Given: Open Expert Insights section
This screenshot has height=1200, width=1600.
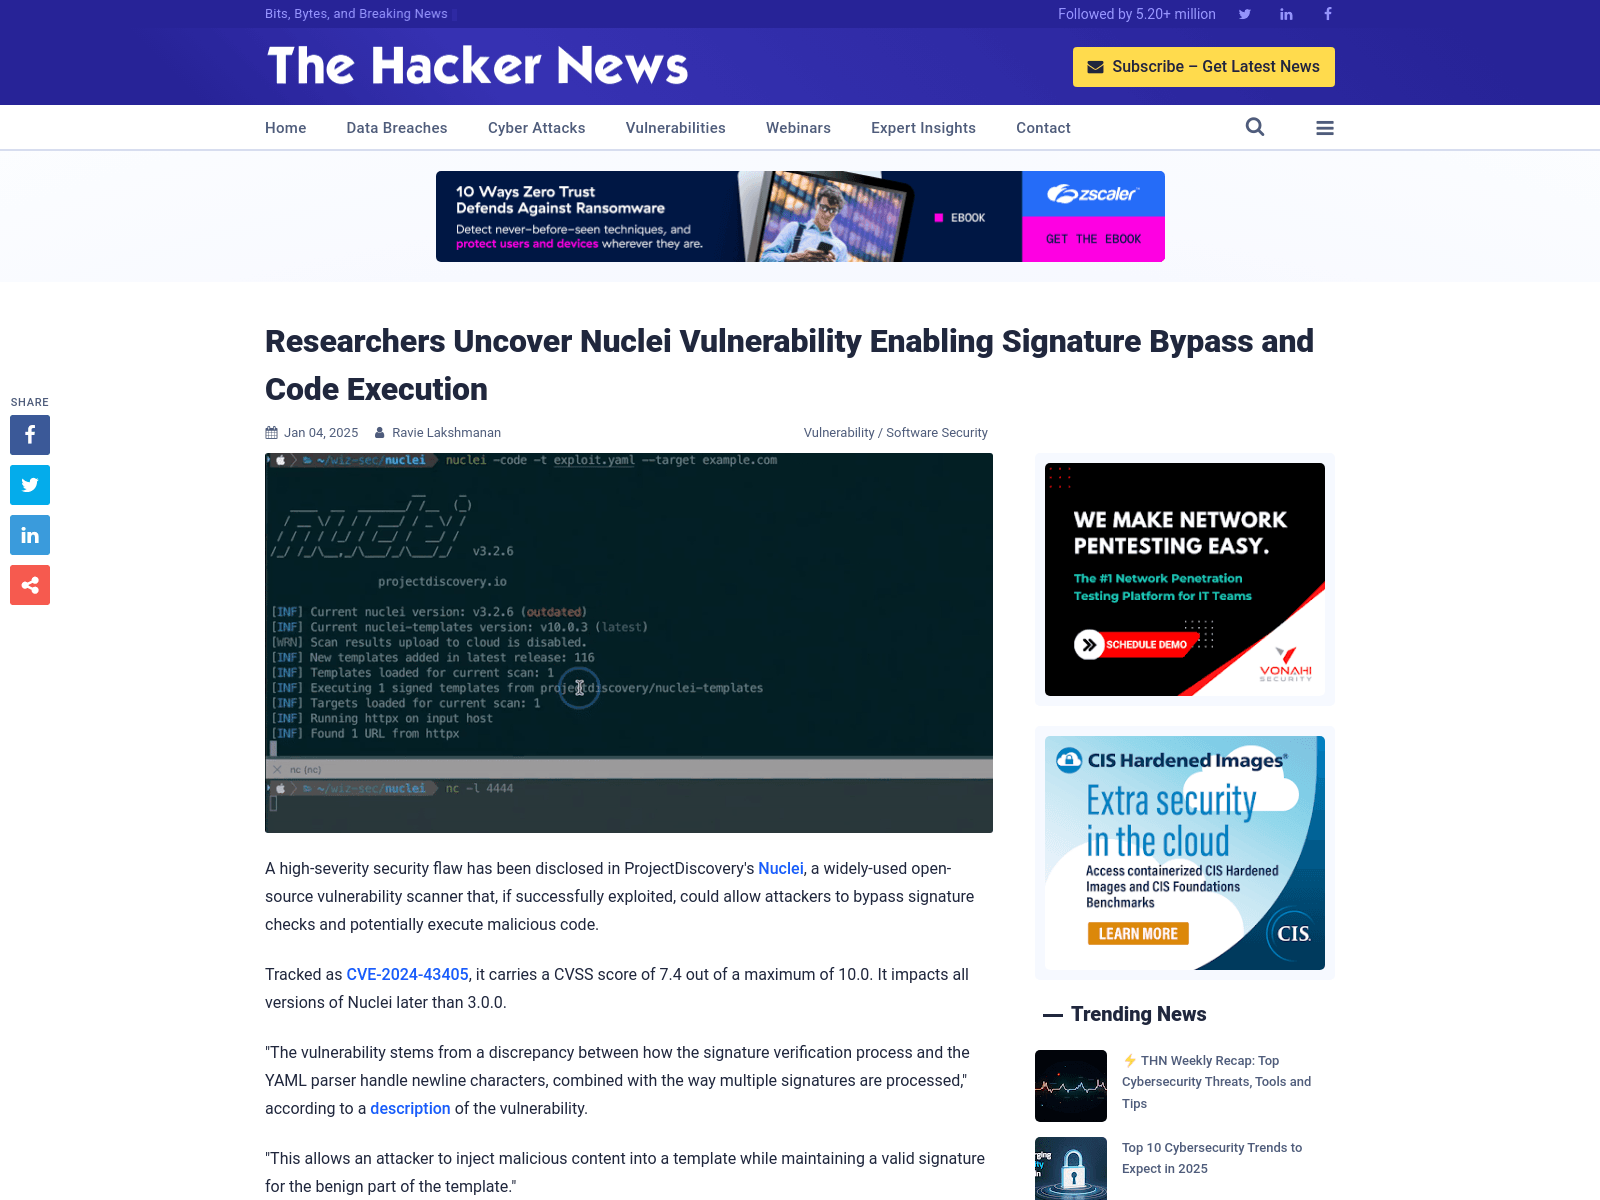Looking at the screenshot, I should pyautogui.click(x=923, y=128).
